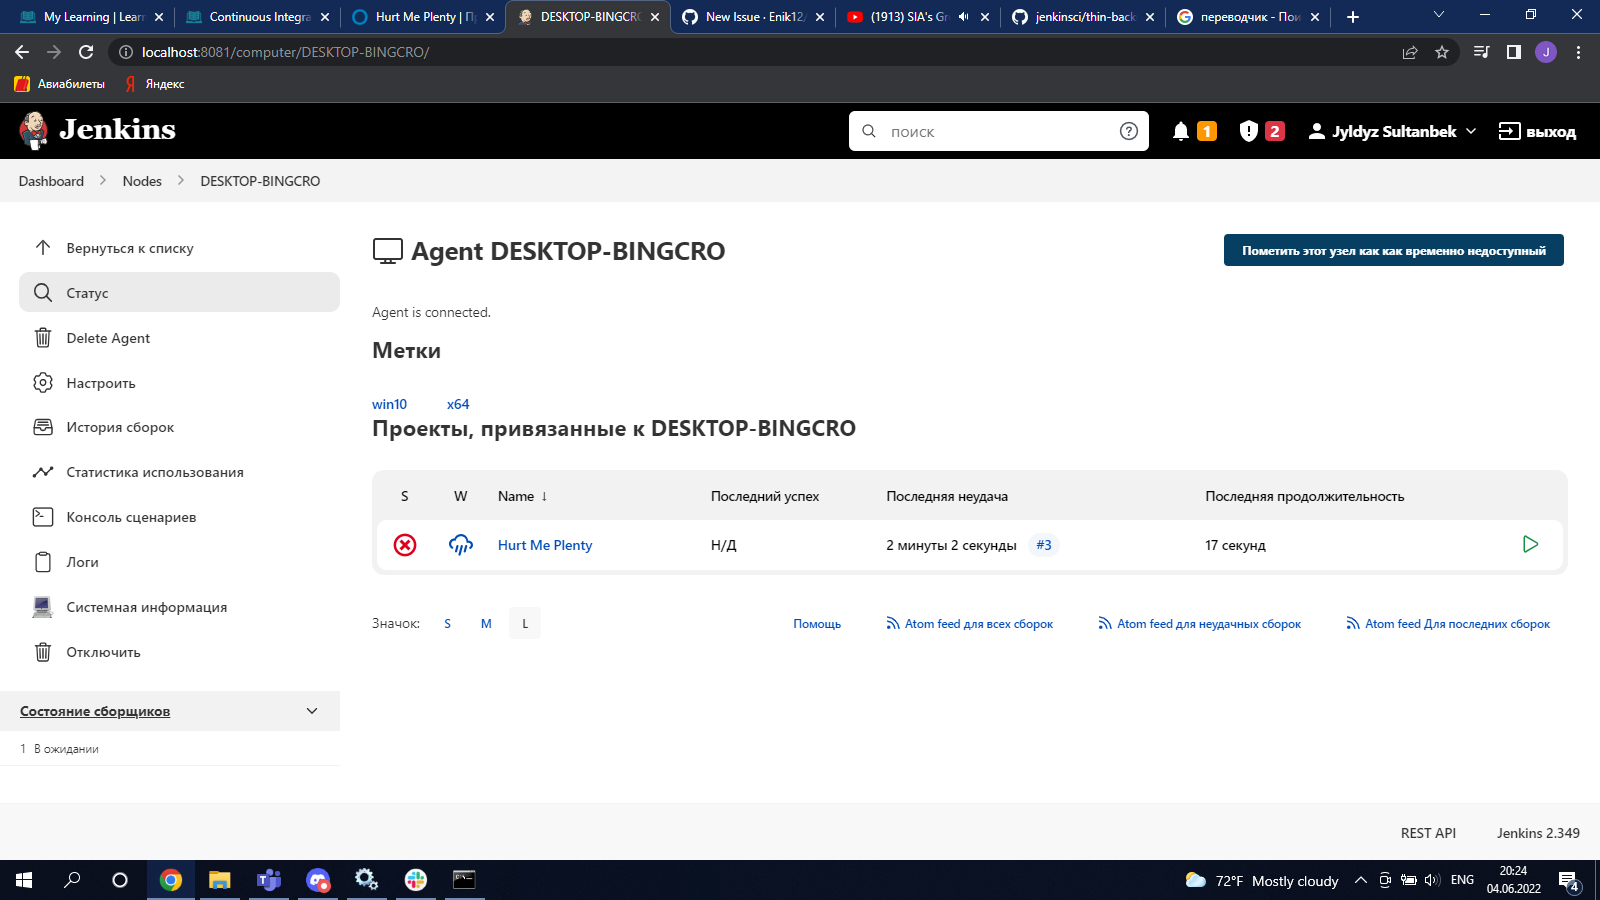1600x900 pixels.
Task: Open the Статус sidebar item
Action: 179,293
